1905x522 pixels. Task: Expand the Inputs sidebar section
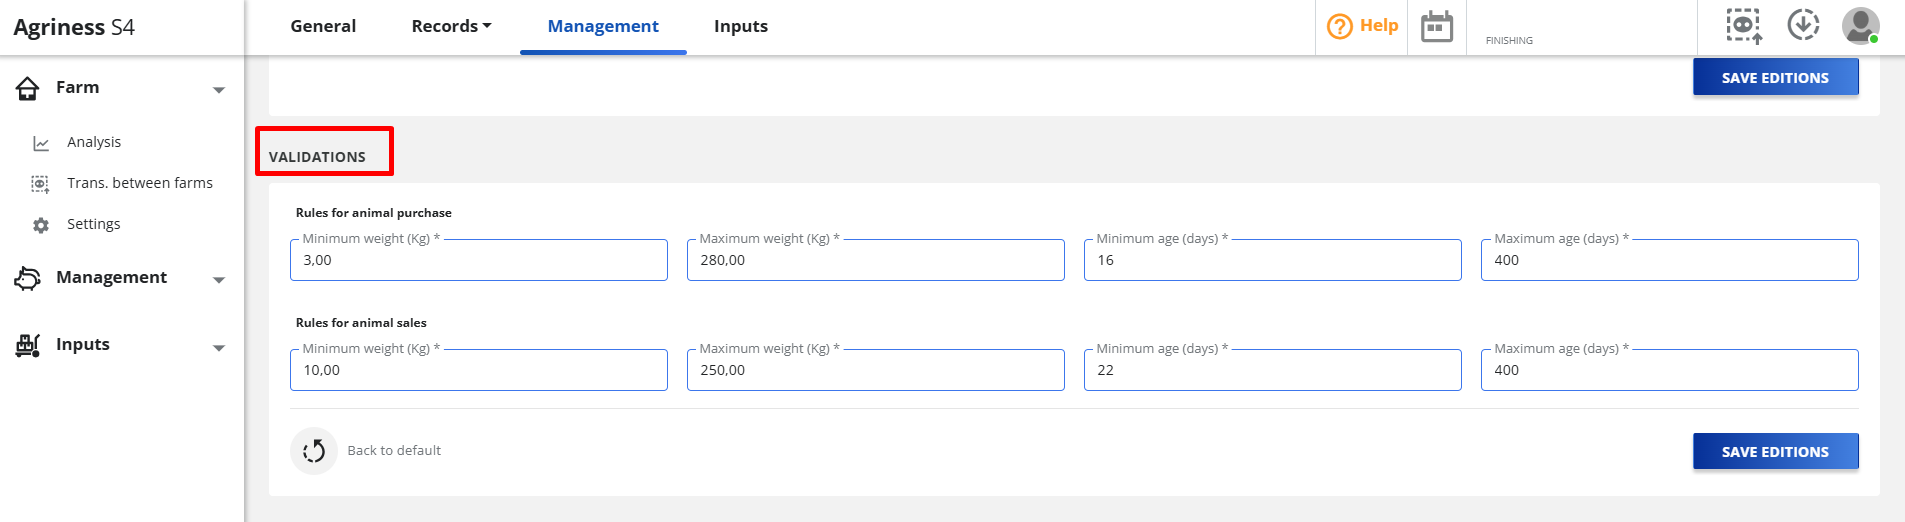point(219,346)
